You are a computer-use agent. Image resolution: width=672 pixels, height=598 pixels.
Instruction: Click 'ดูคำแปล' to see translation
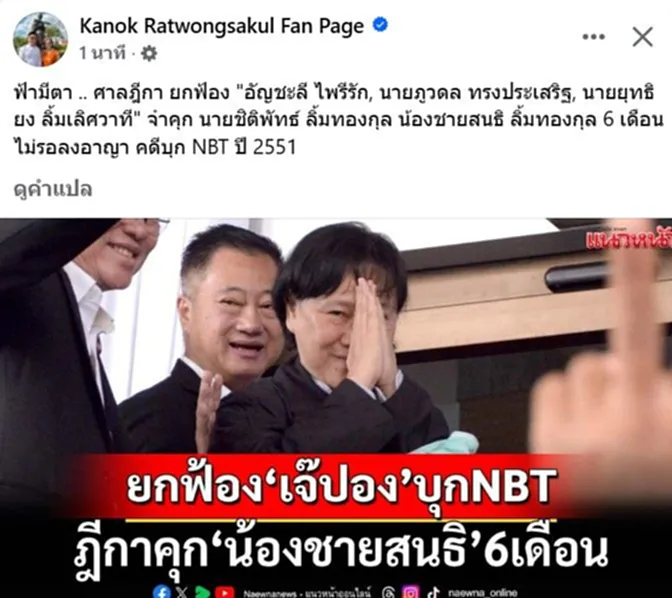tap(53, 189)
